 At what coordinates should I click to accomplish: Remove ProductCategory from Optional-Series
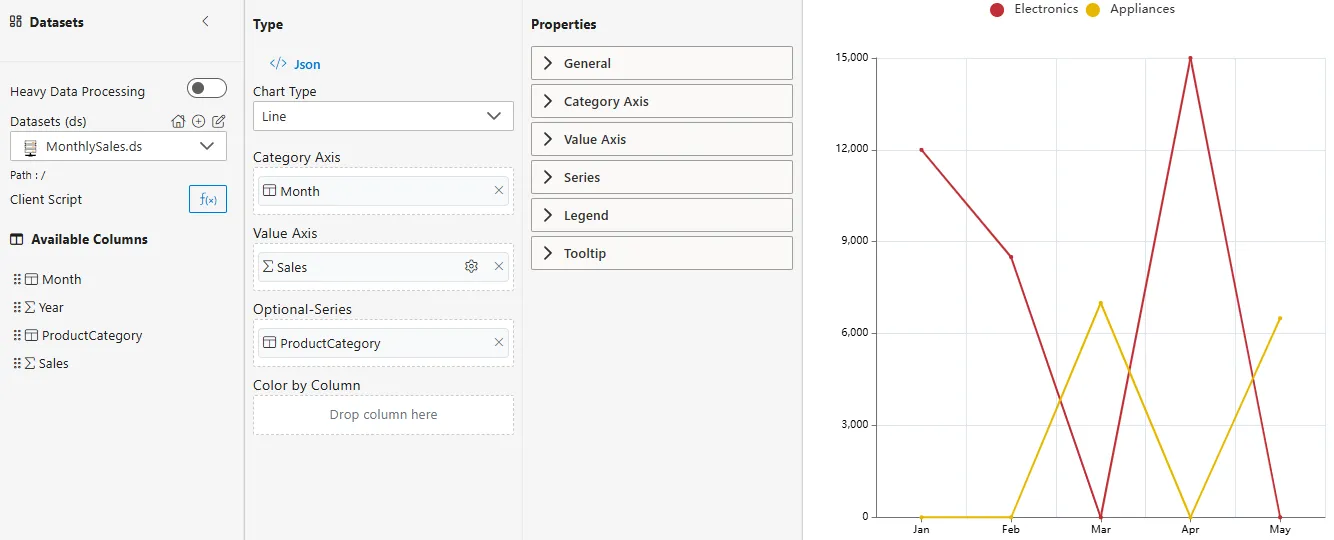(x=499, y=343)
